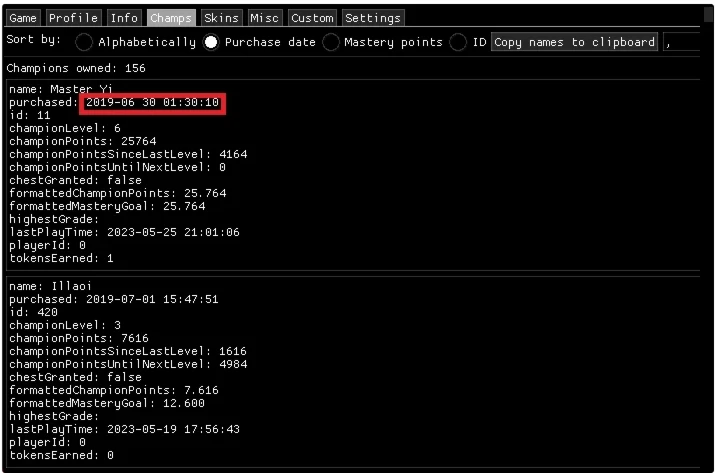Select the Champs tab

click(171, 18)
